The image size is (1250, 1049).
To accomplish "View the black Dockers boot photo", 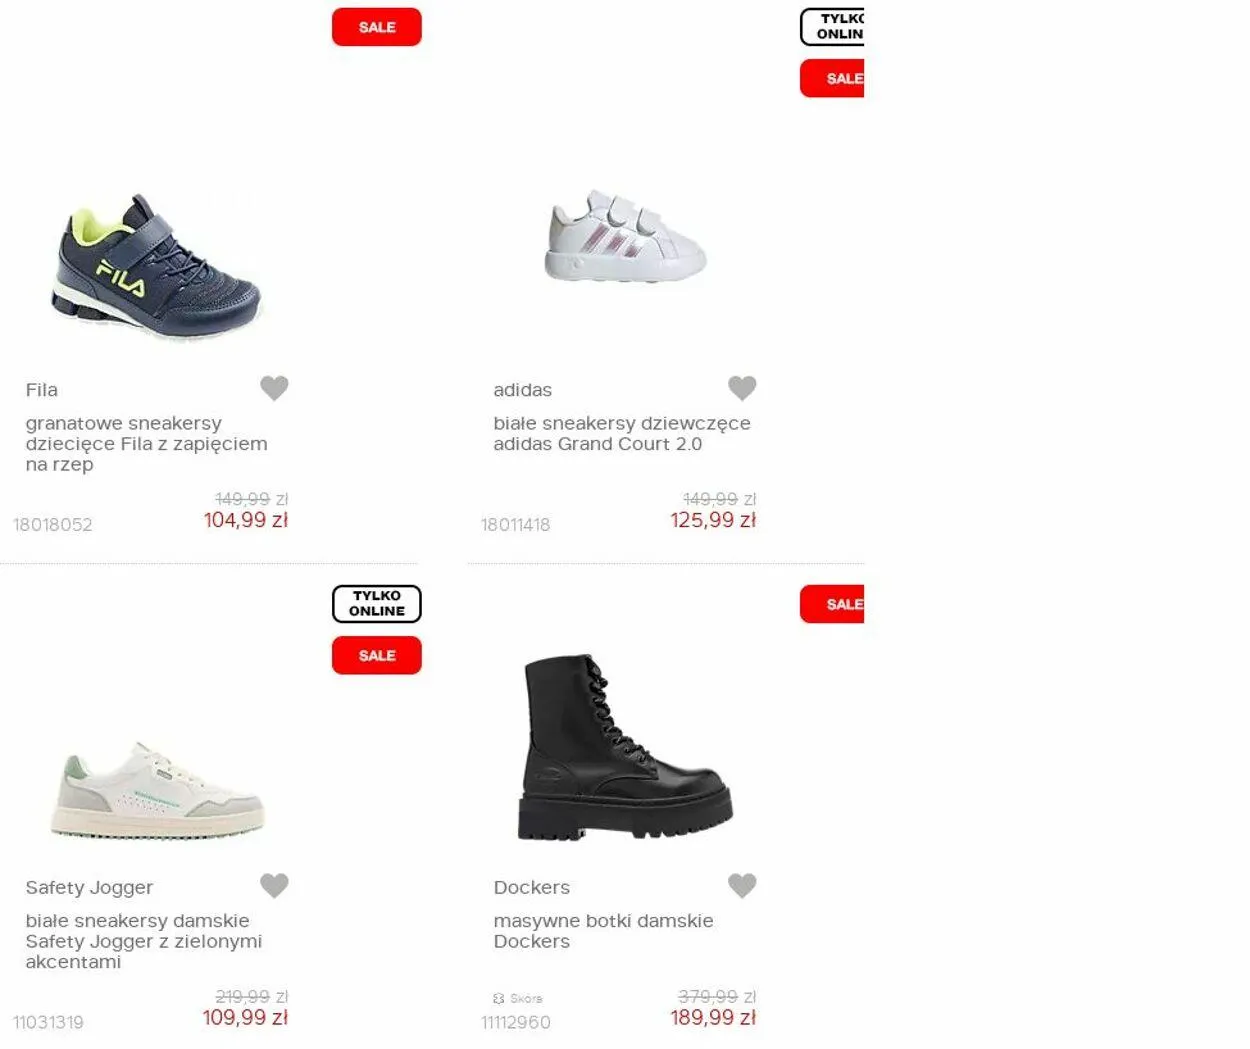I will 625,747.
